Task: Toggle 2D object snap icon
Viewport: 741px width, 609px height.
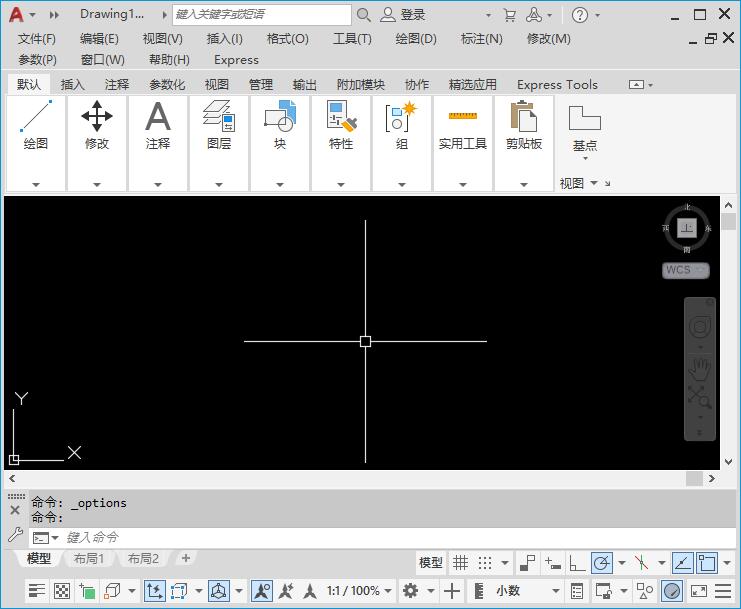Action: [x=707, y=563]
